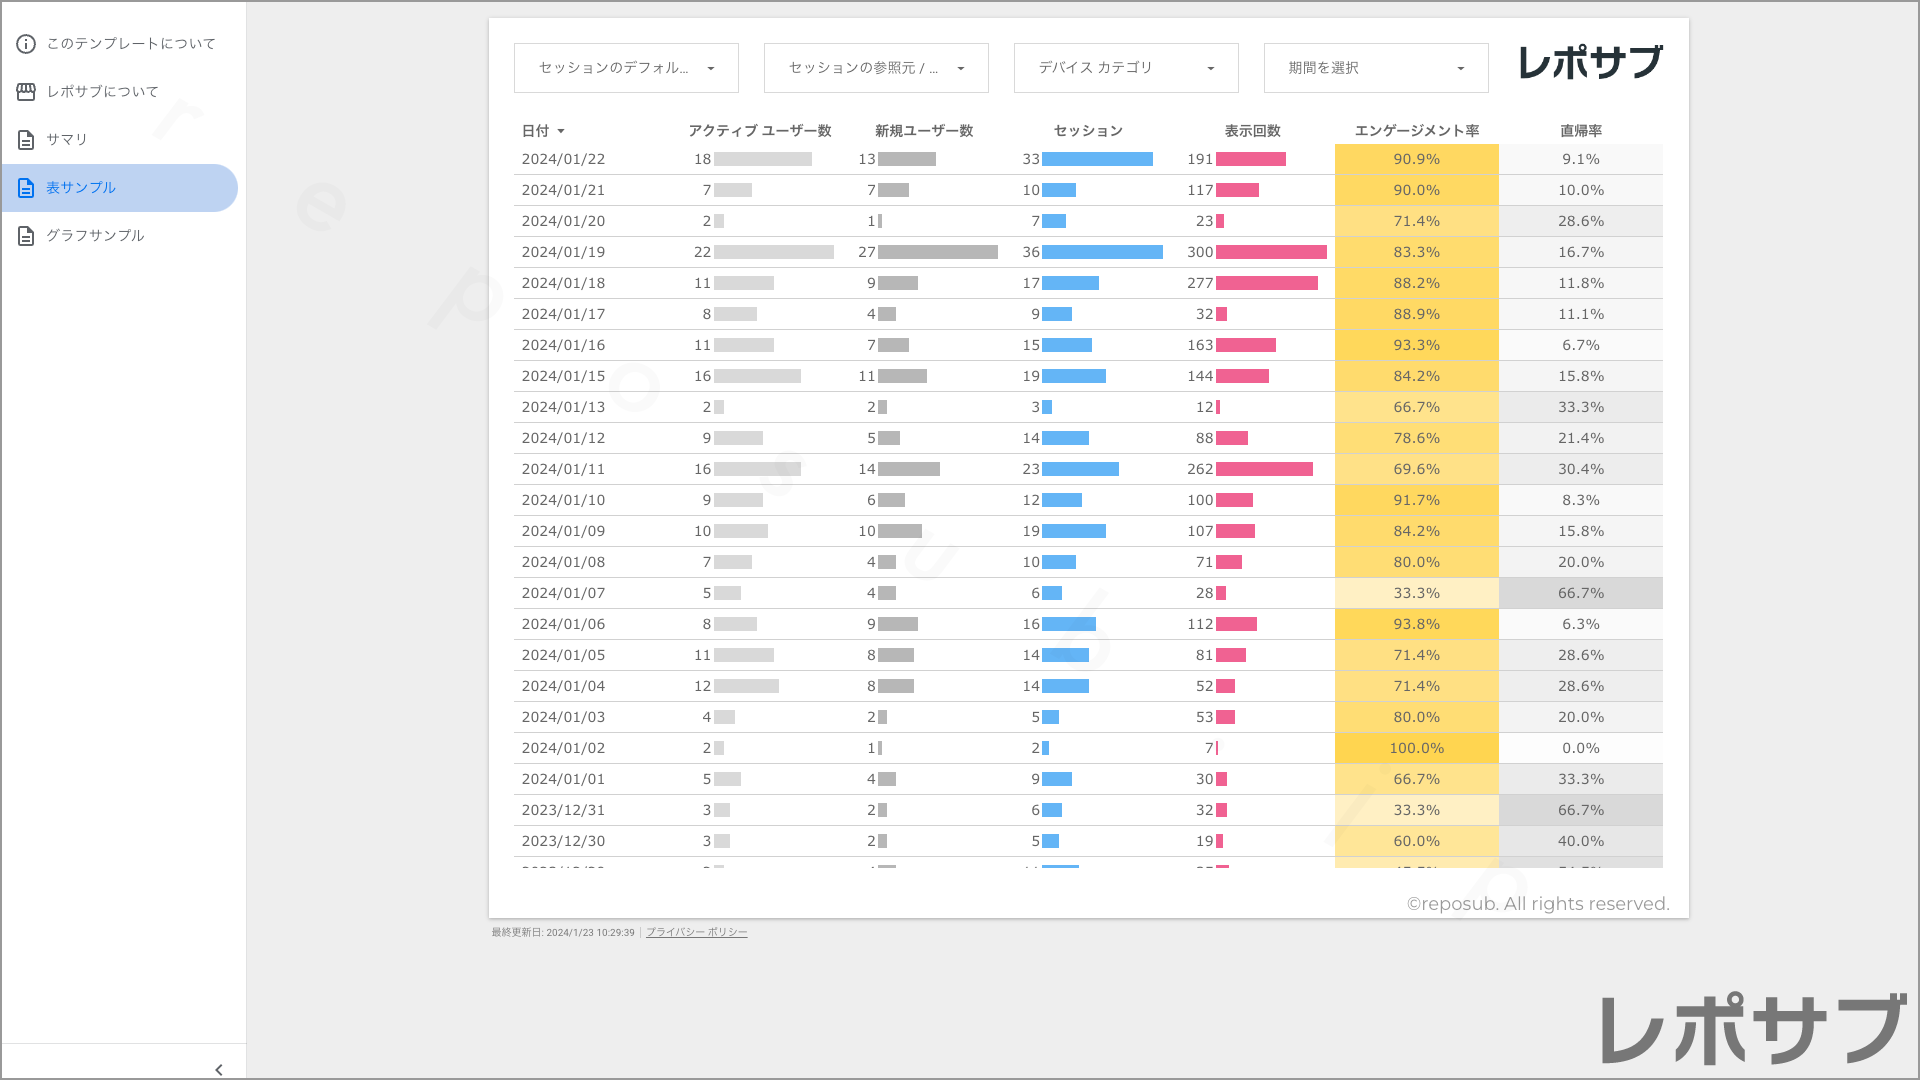Click the info icon beside このテンプレートについて

26,44
